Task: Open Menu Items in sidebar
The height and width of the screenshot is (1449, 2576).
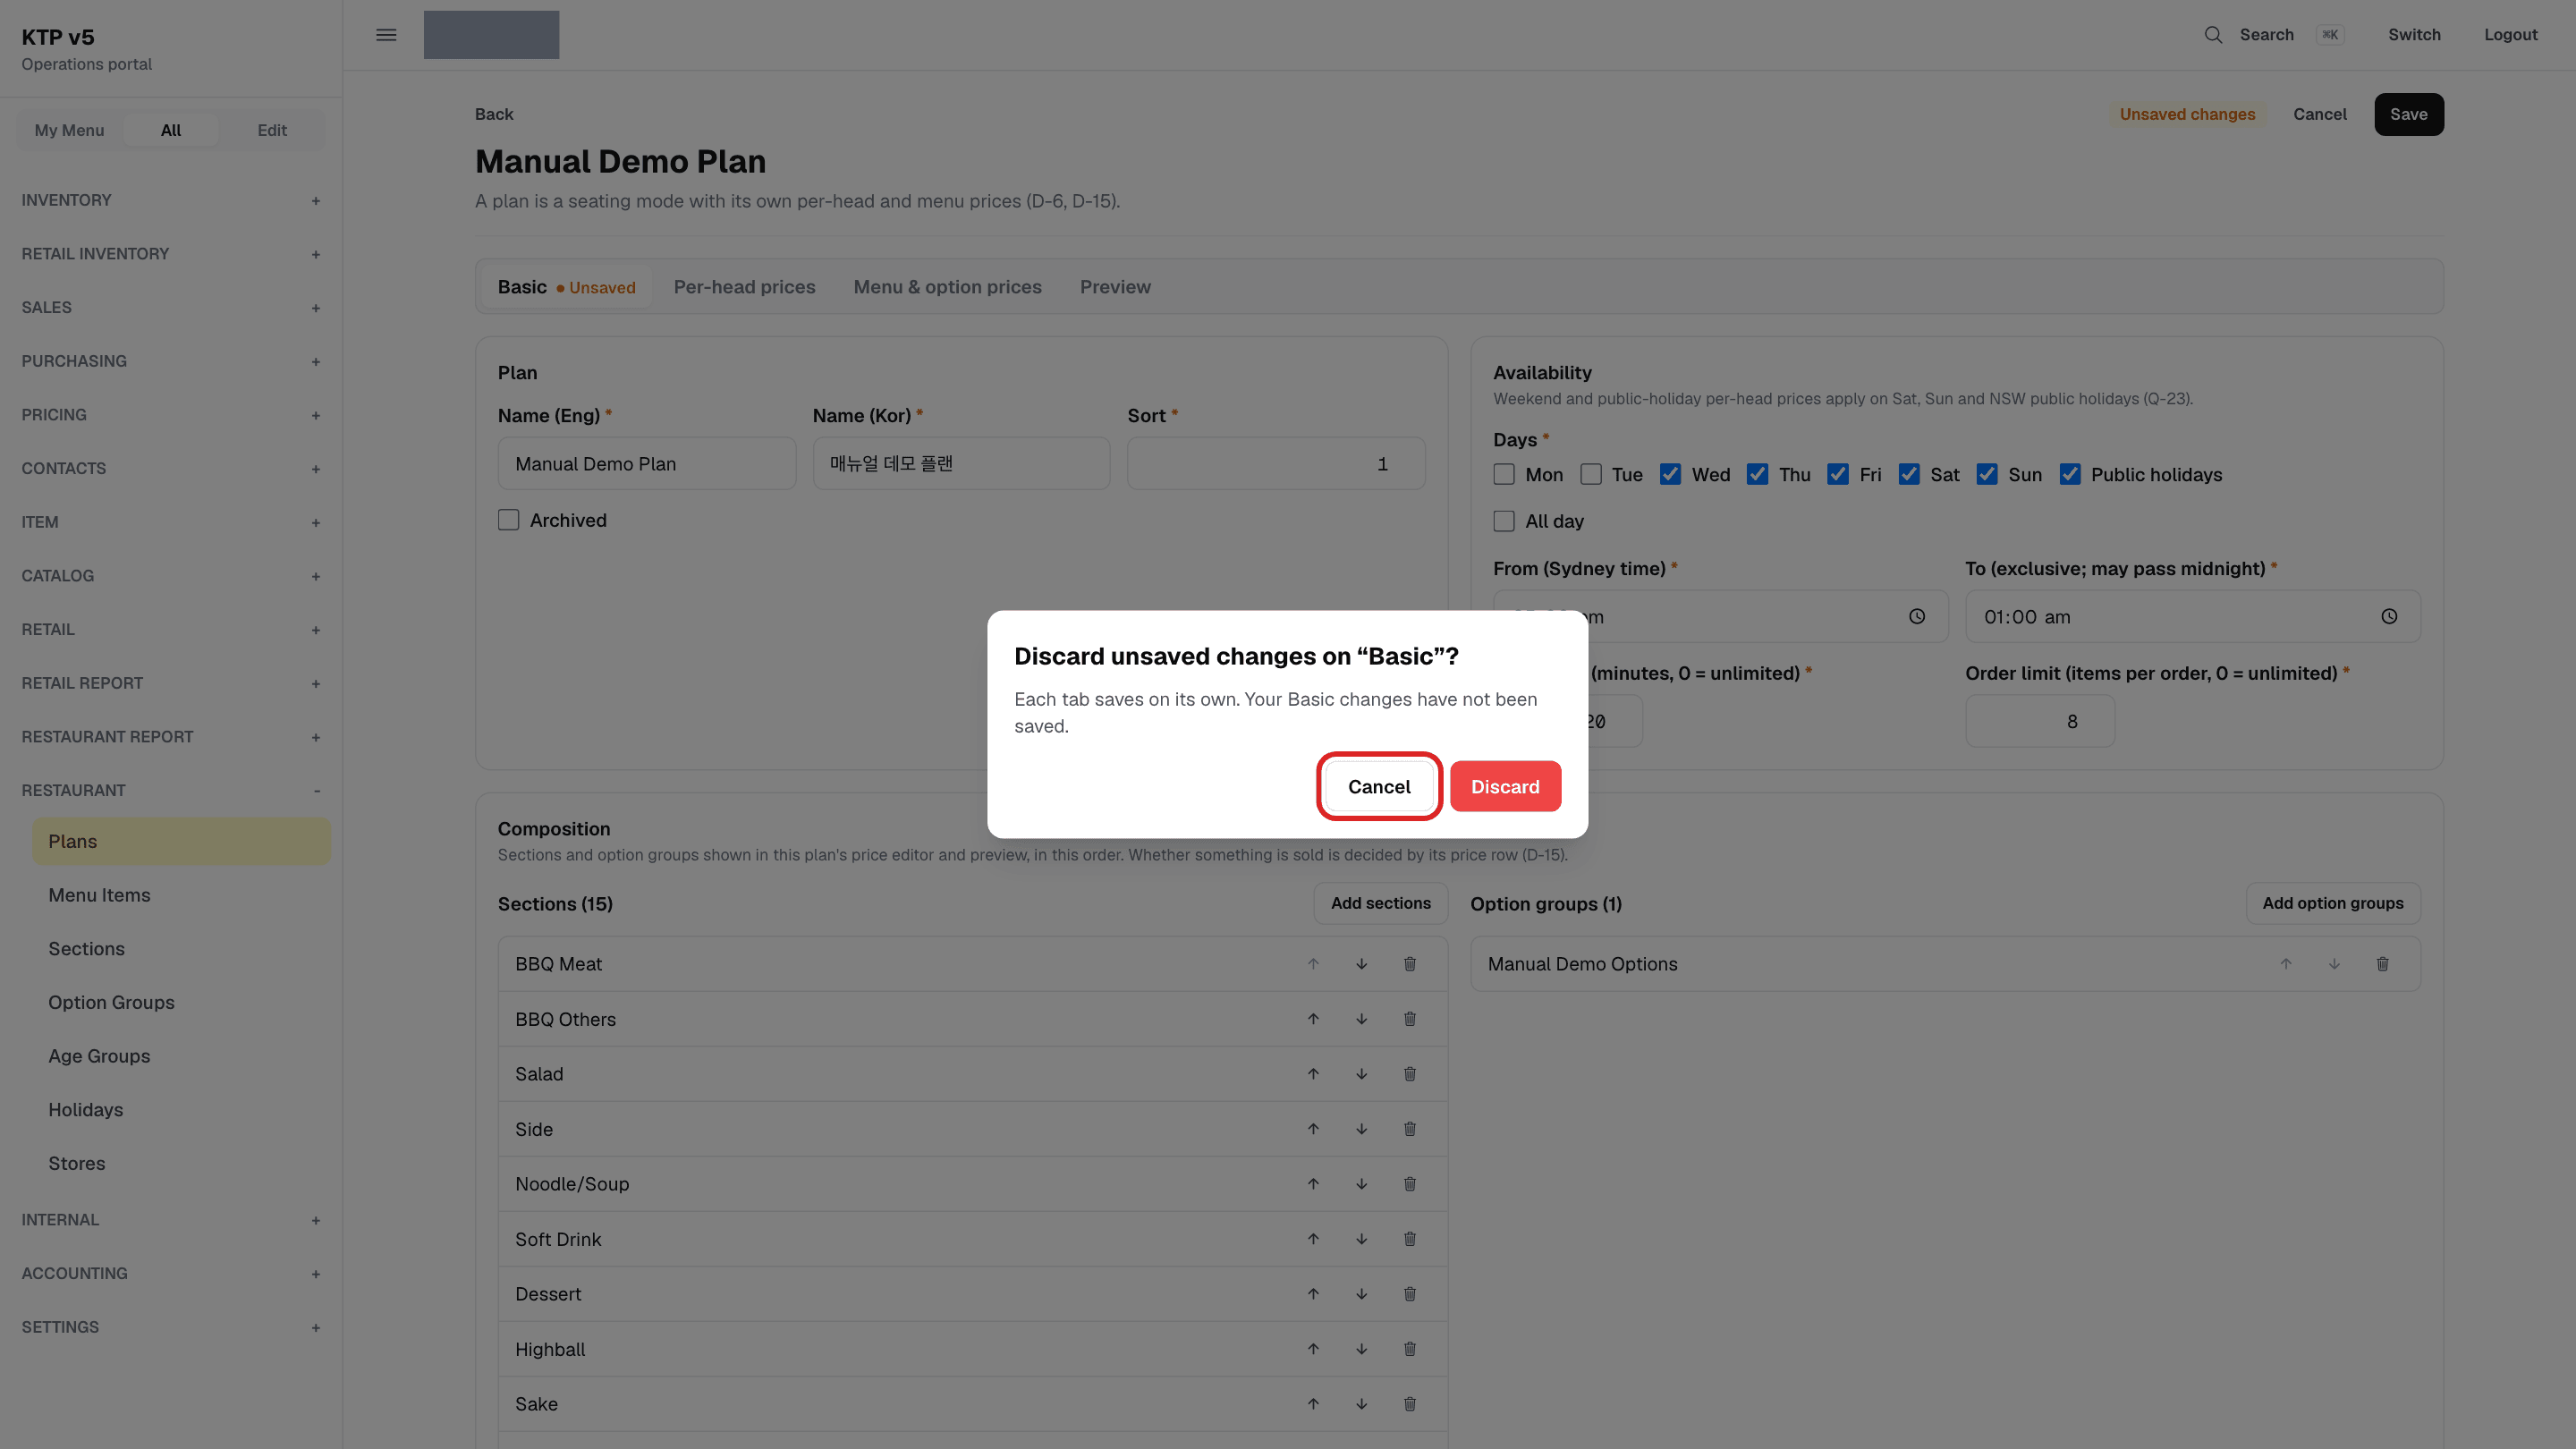Action: coord(99,895)
